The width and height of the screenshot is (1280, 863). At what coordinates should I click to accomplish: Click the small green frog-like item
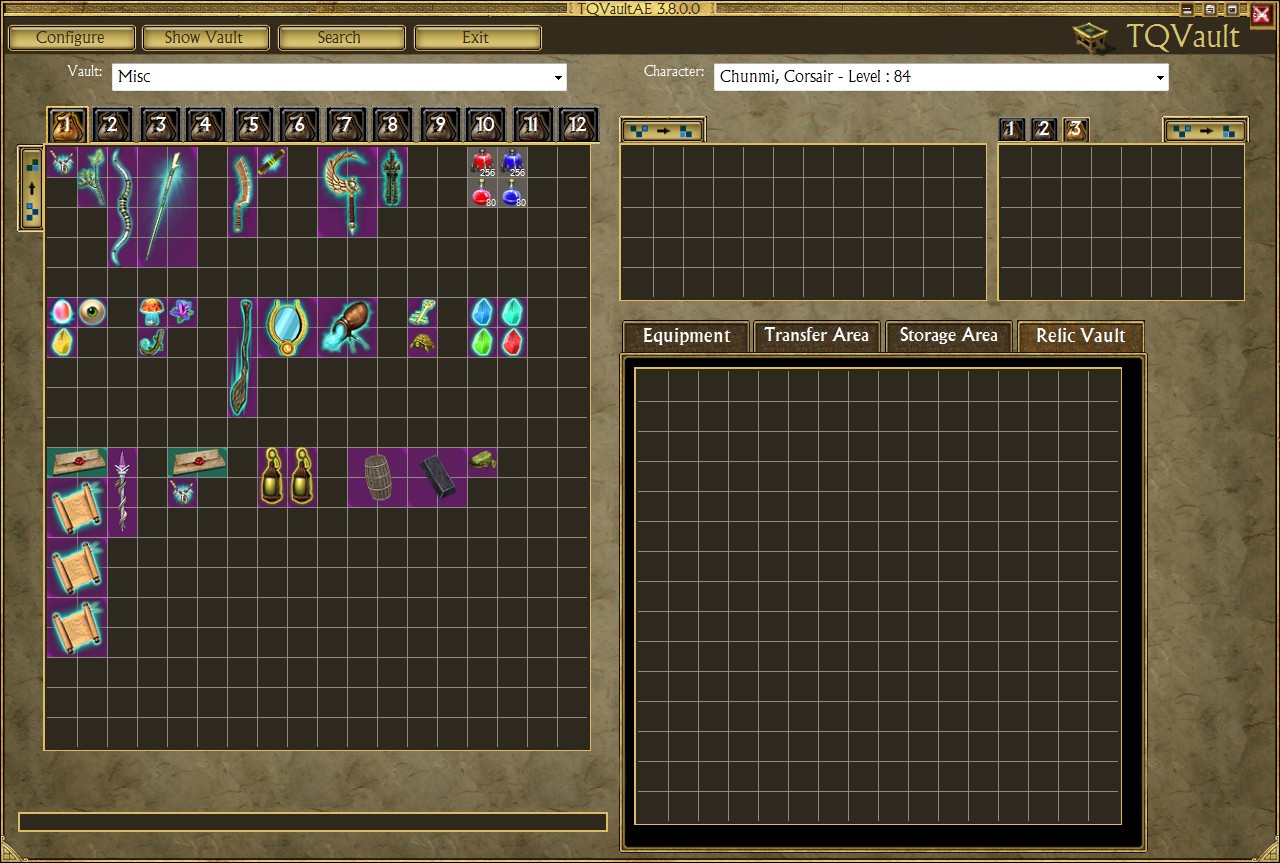coord(482,462)
